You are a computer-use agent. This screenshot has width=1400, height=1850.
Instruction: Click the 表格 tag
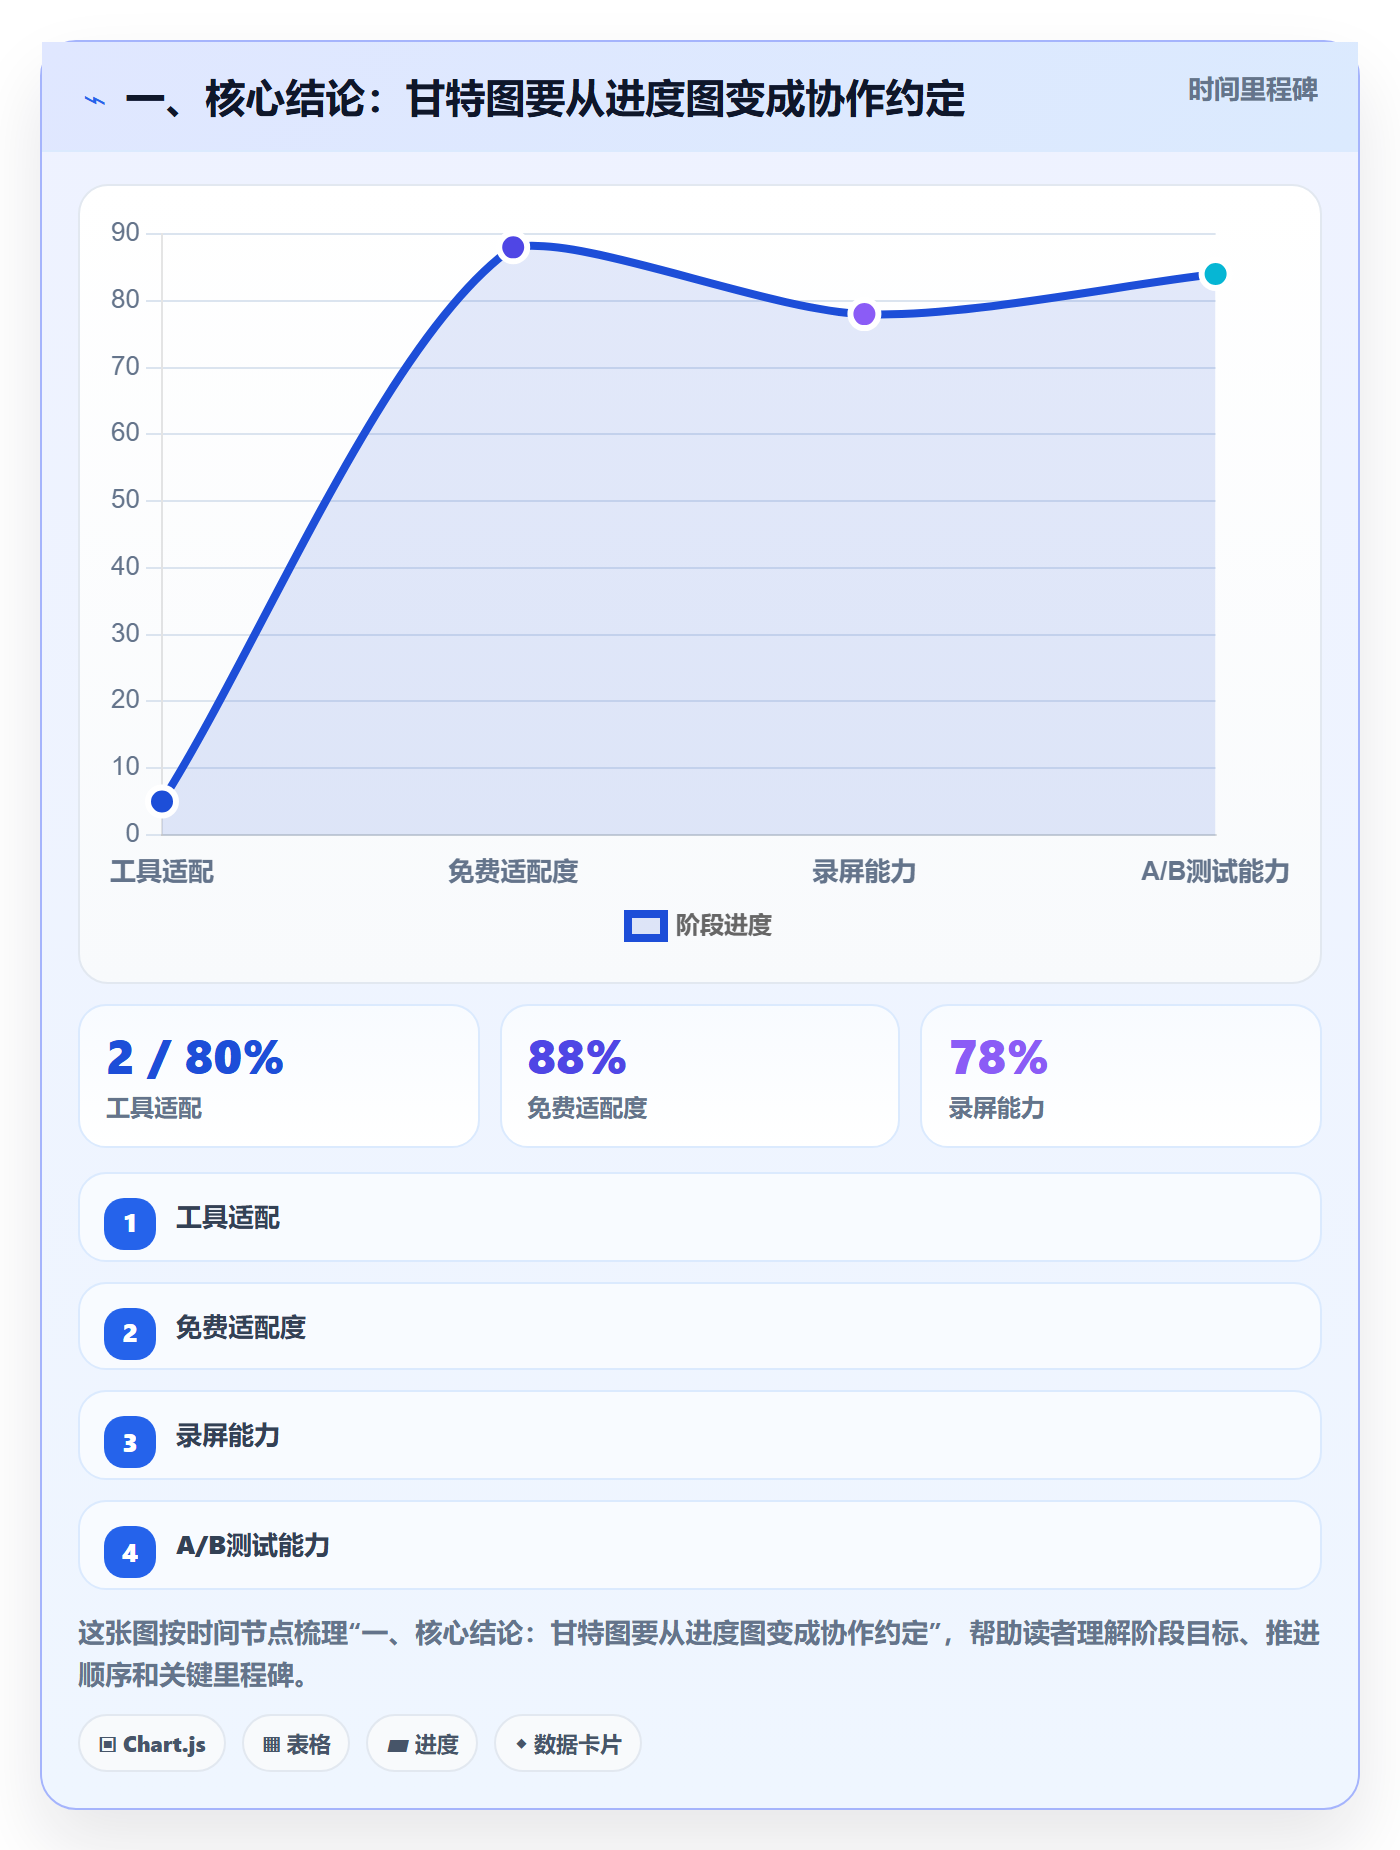pyautogui.click(x=296, y=1744)
